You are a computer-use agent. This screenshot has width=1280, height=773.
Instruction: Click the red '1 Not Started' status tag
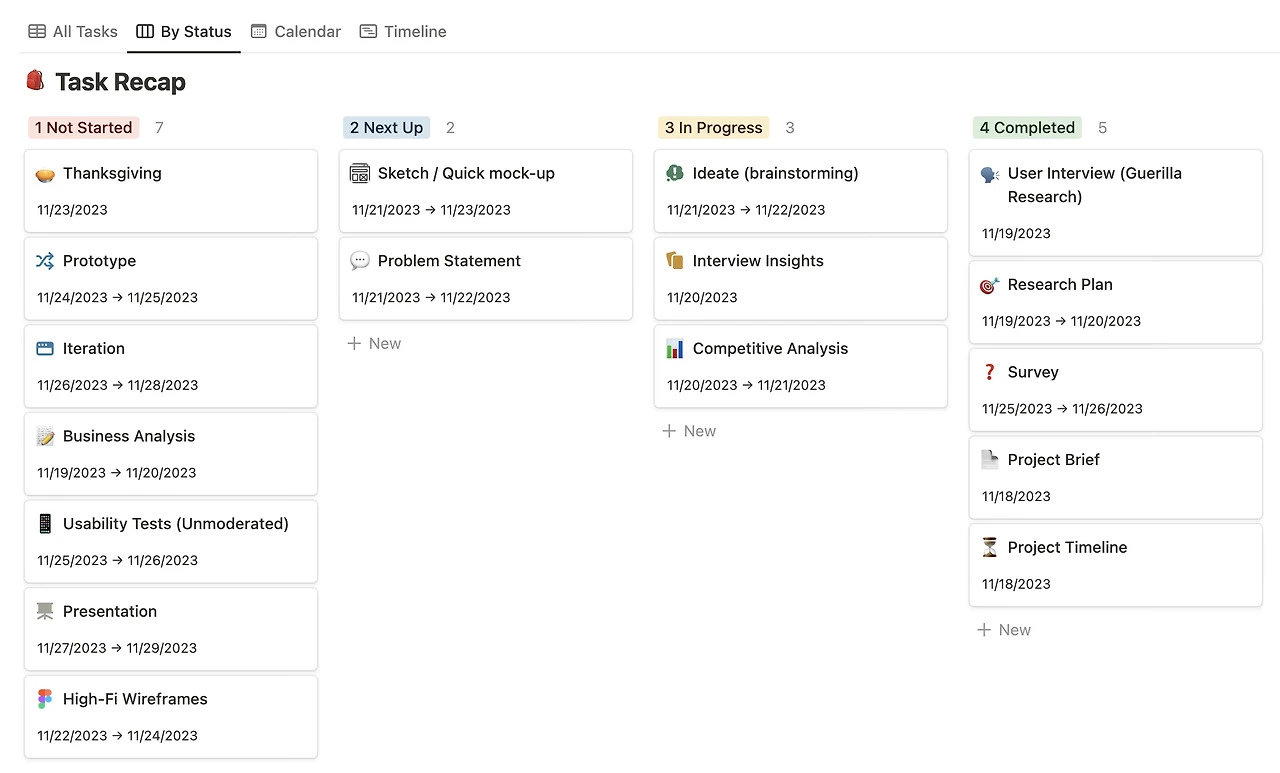click(83, 128)
